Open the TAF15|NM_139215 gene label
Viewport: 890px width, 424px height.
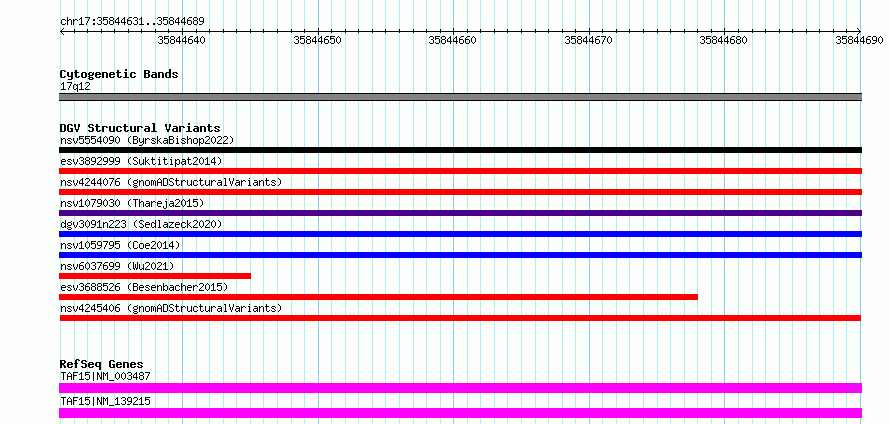coord(105,401)
